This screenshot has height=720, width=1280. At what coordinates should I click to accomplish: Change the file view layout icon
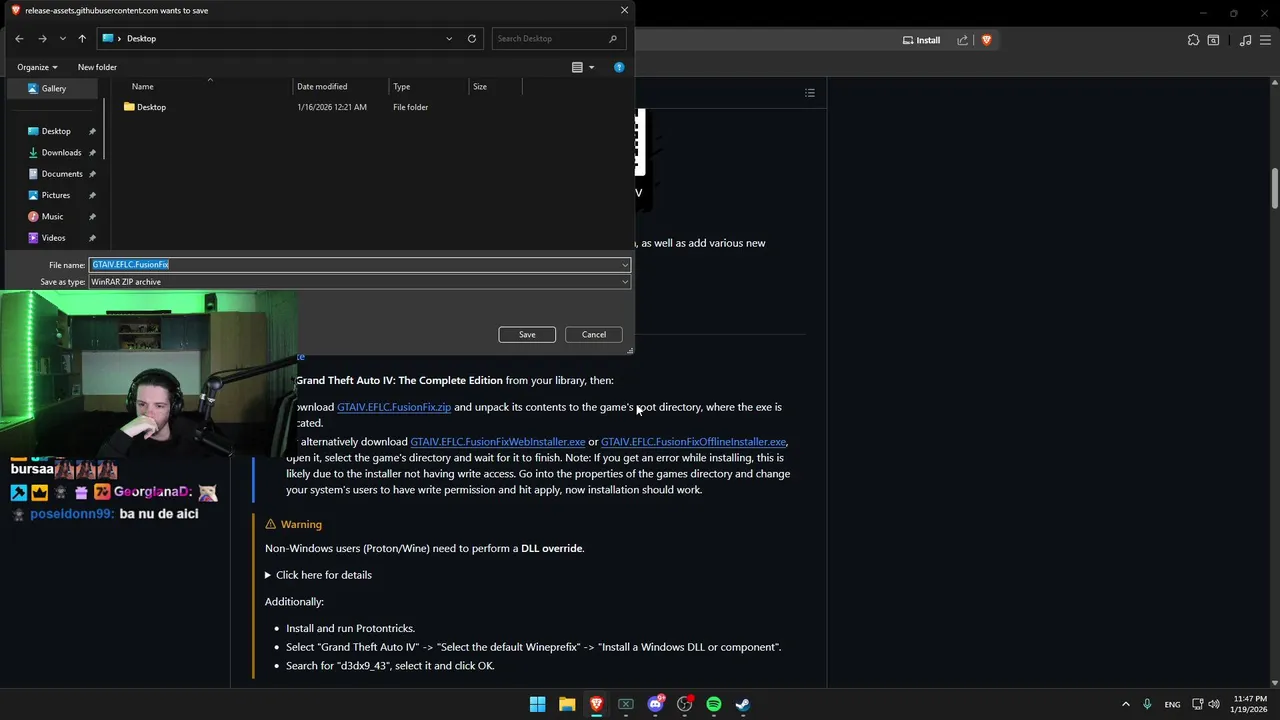tap(577, 67)
